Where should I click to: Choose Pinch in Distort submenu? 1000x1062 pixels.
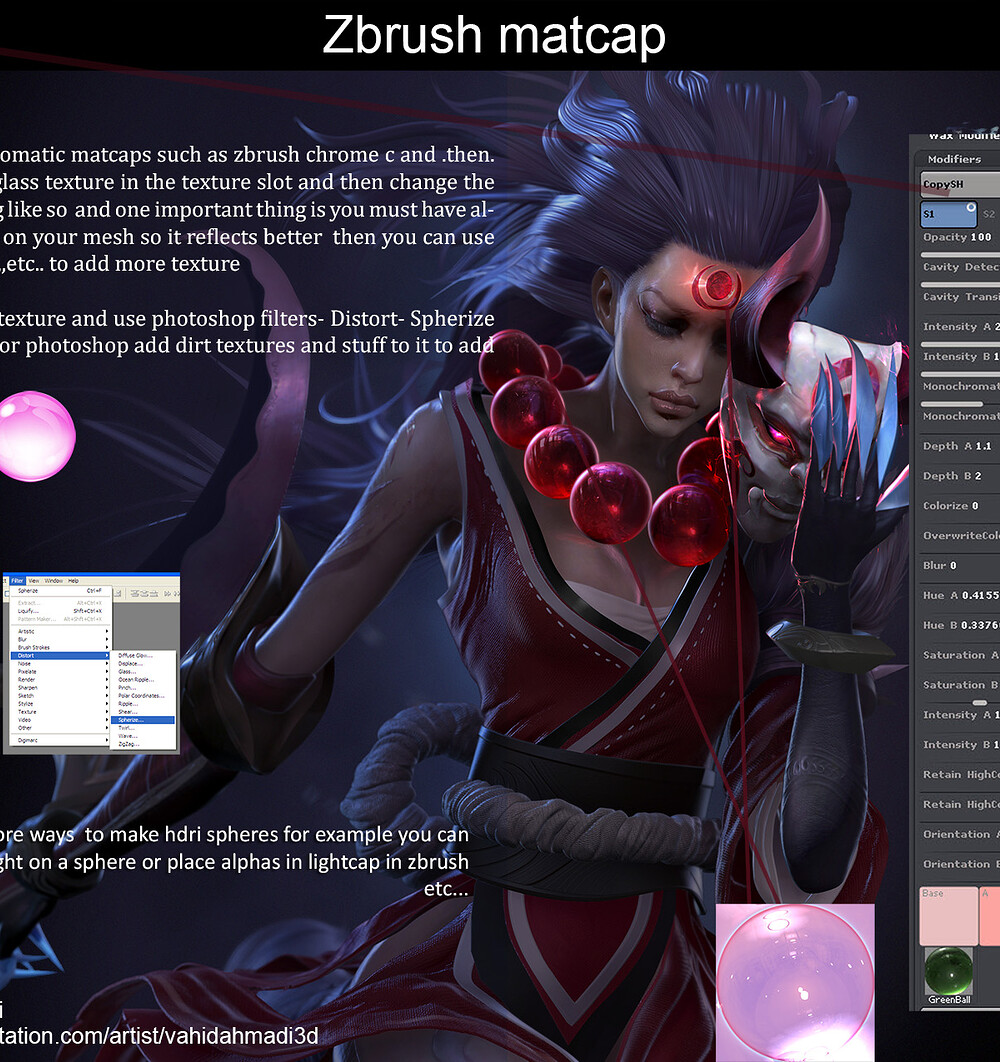(145, 687)
